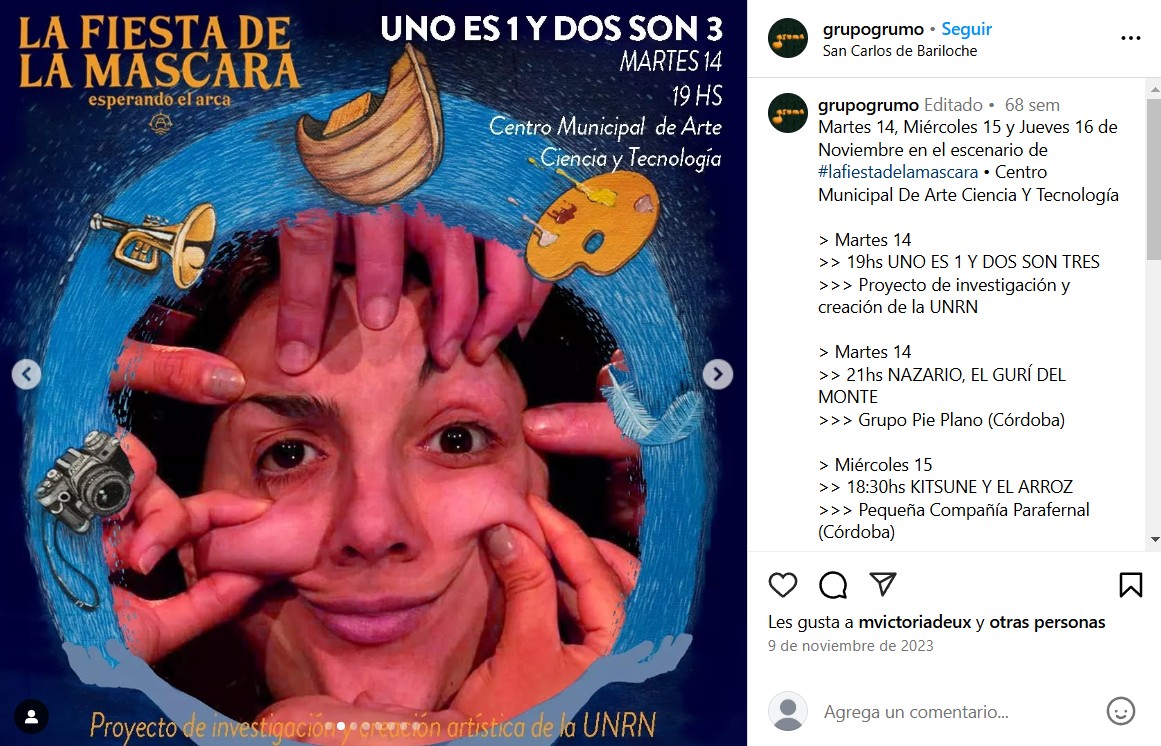
Task: Share the post via paper plane icon
Action: (883, 584)
